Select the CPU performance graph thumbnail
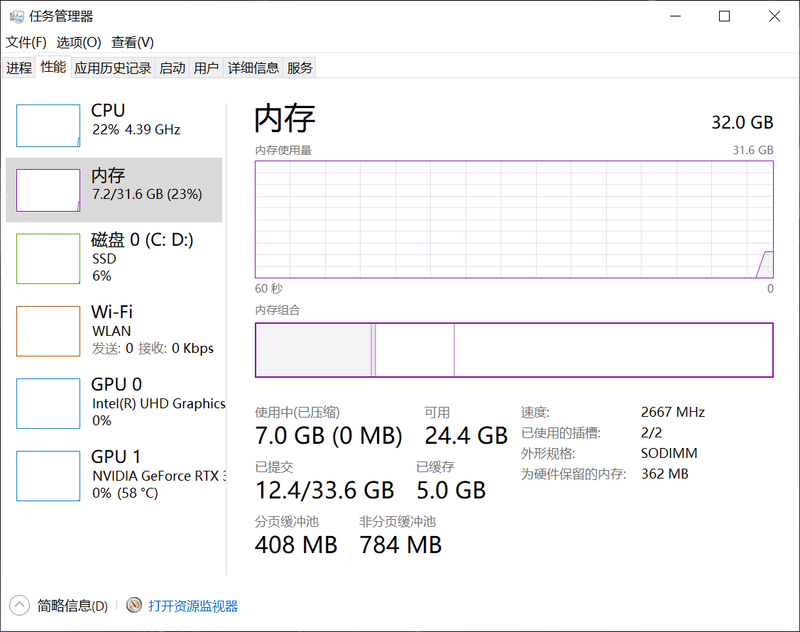The image size is (800, 632). coord(48,125)
